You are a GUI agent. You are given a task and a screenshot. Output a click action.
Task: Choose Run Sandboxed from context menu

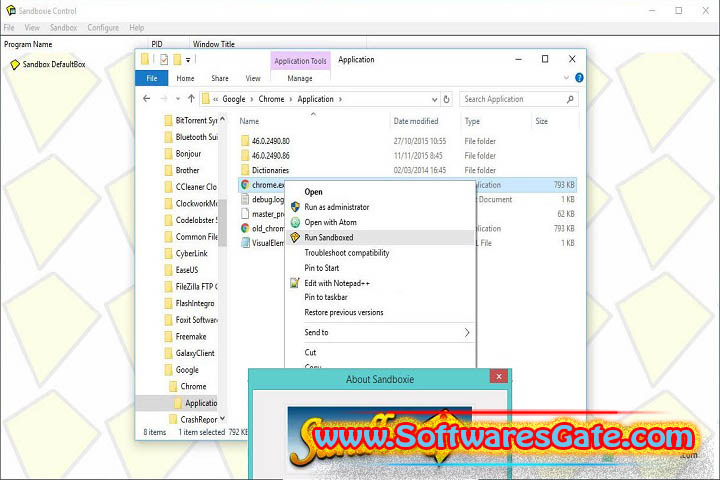[x=380, y=237]
